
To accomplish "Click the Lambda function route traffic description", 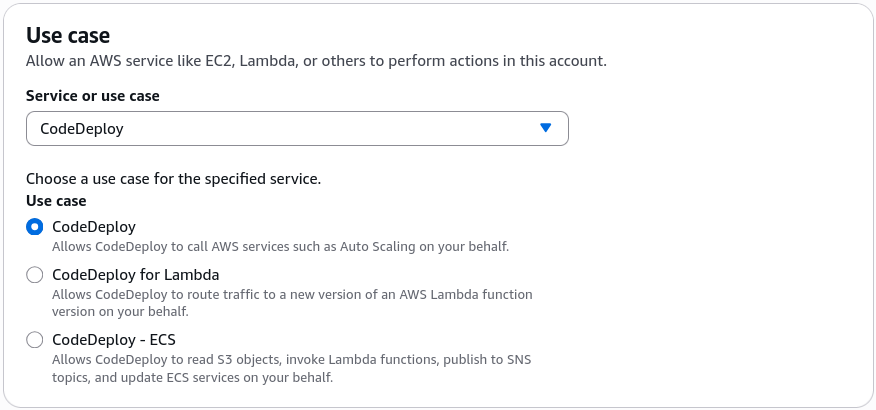I will [292, 303].
